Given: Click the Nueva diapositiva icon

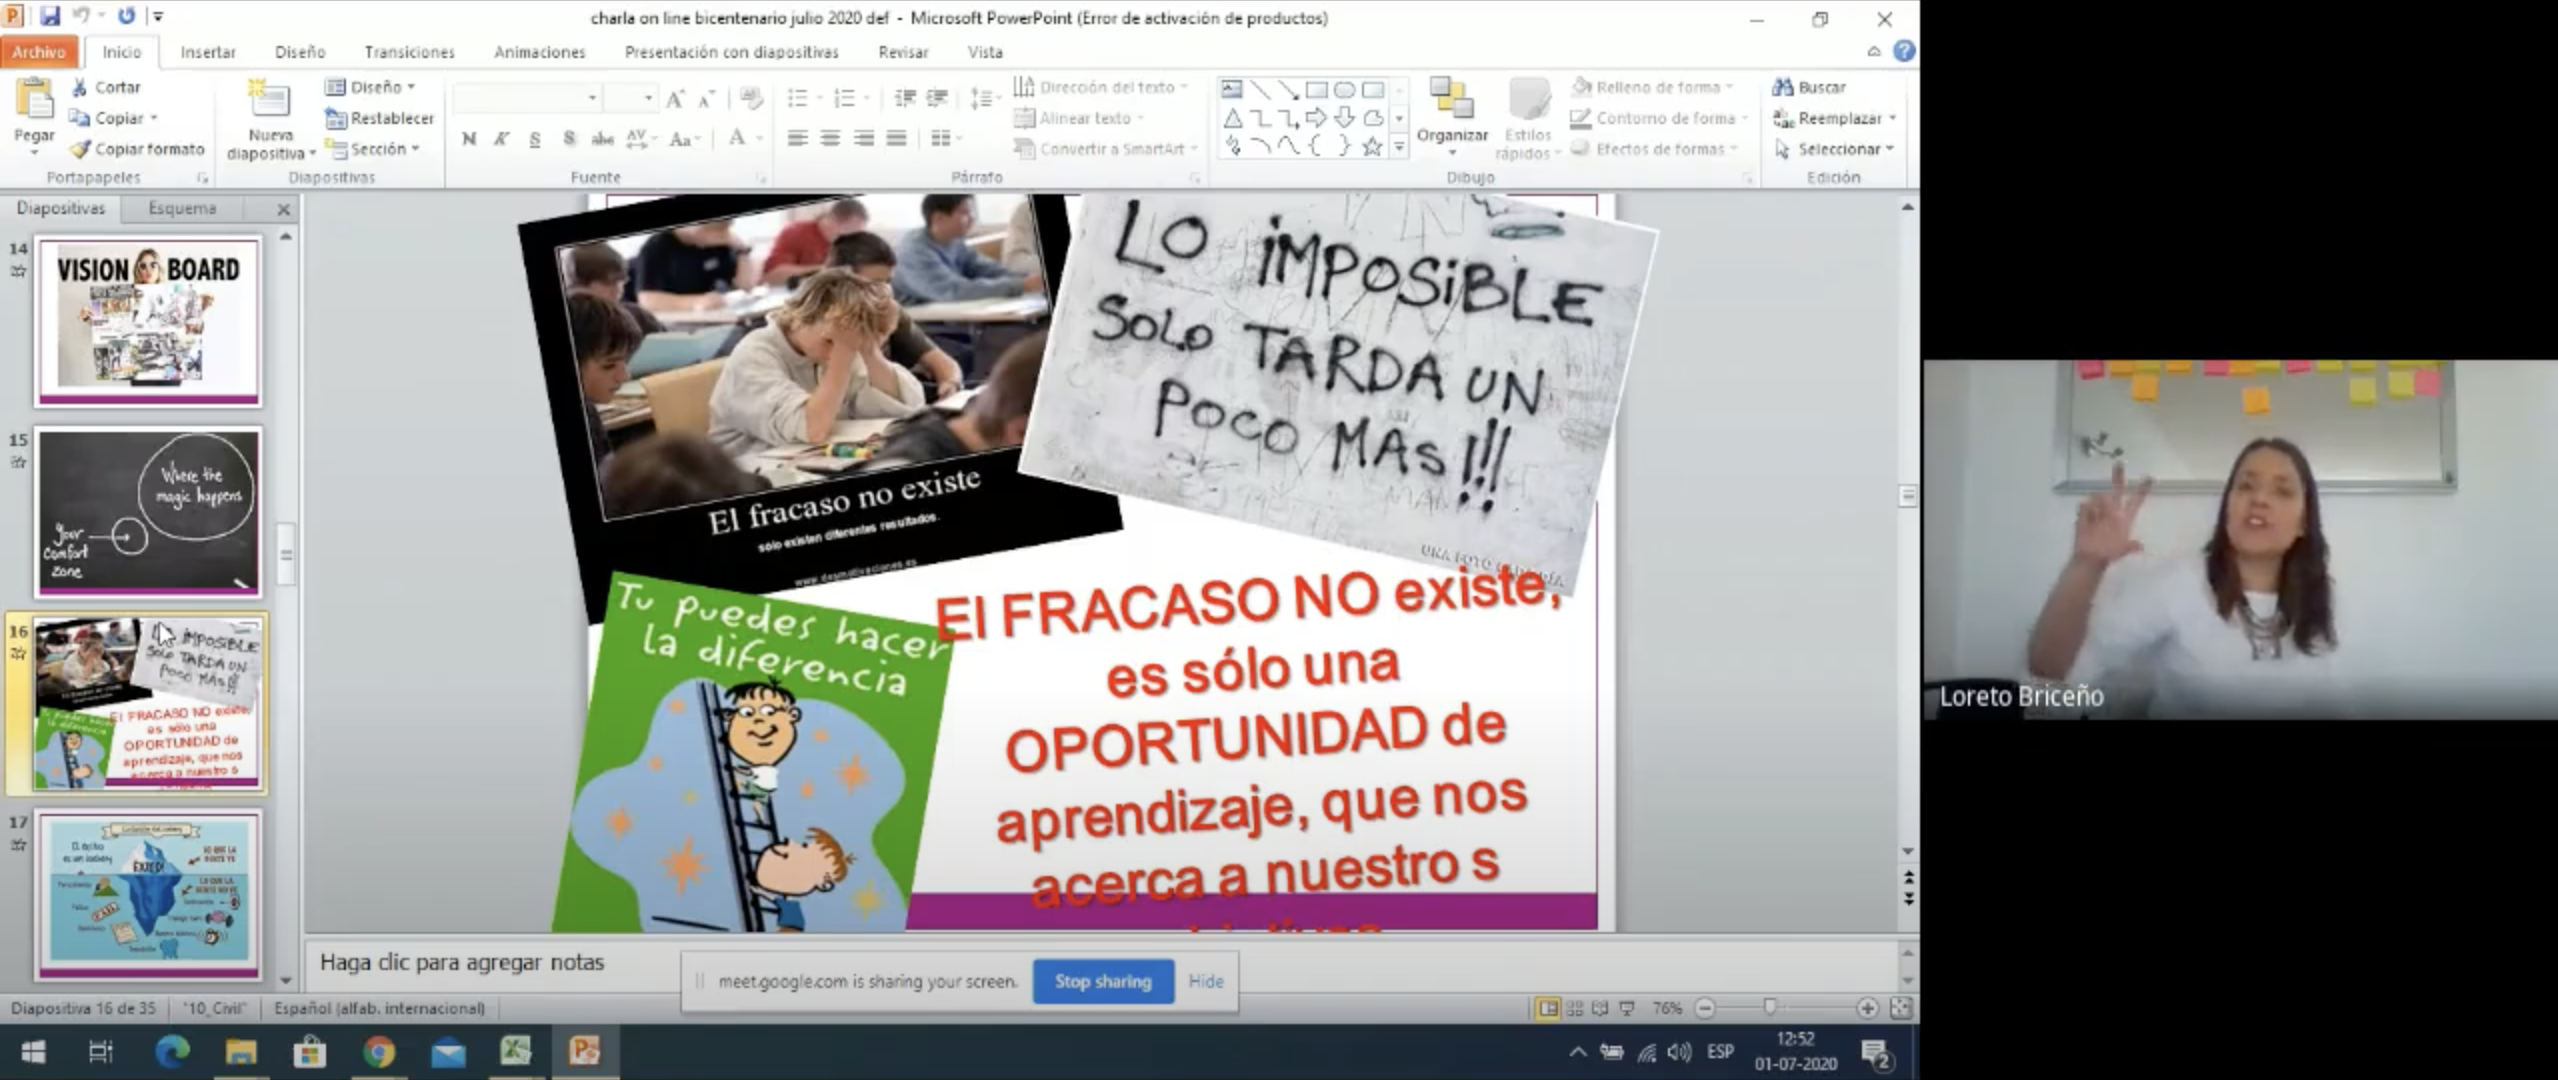Looking at the screenshot, I should pos(269,100).
